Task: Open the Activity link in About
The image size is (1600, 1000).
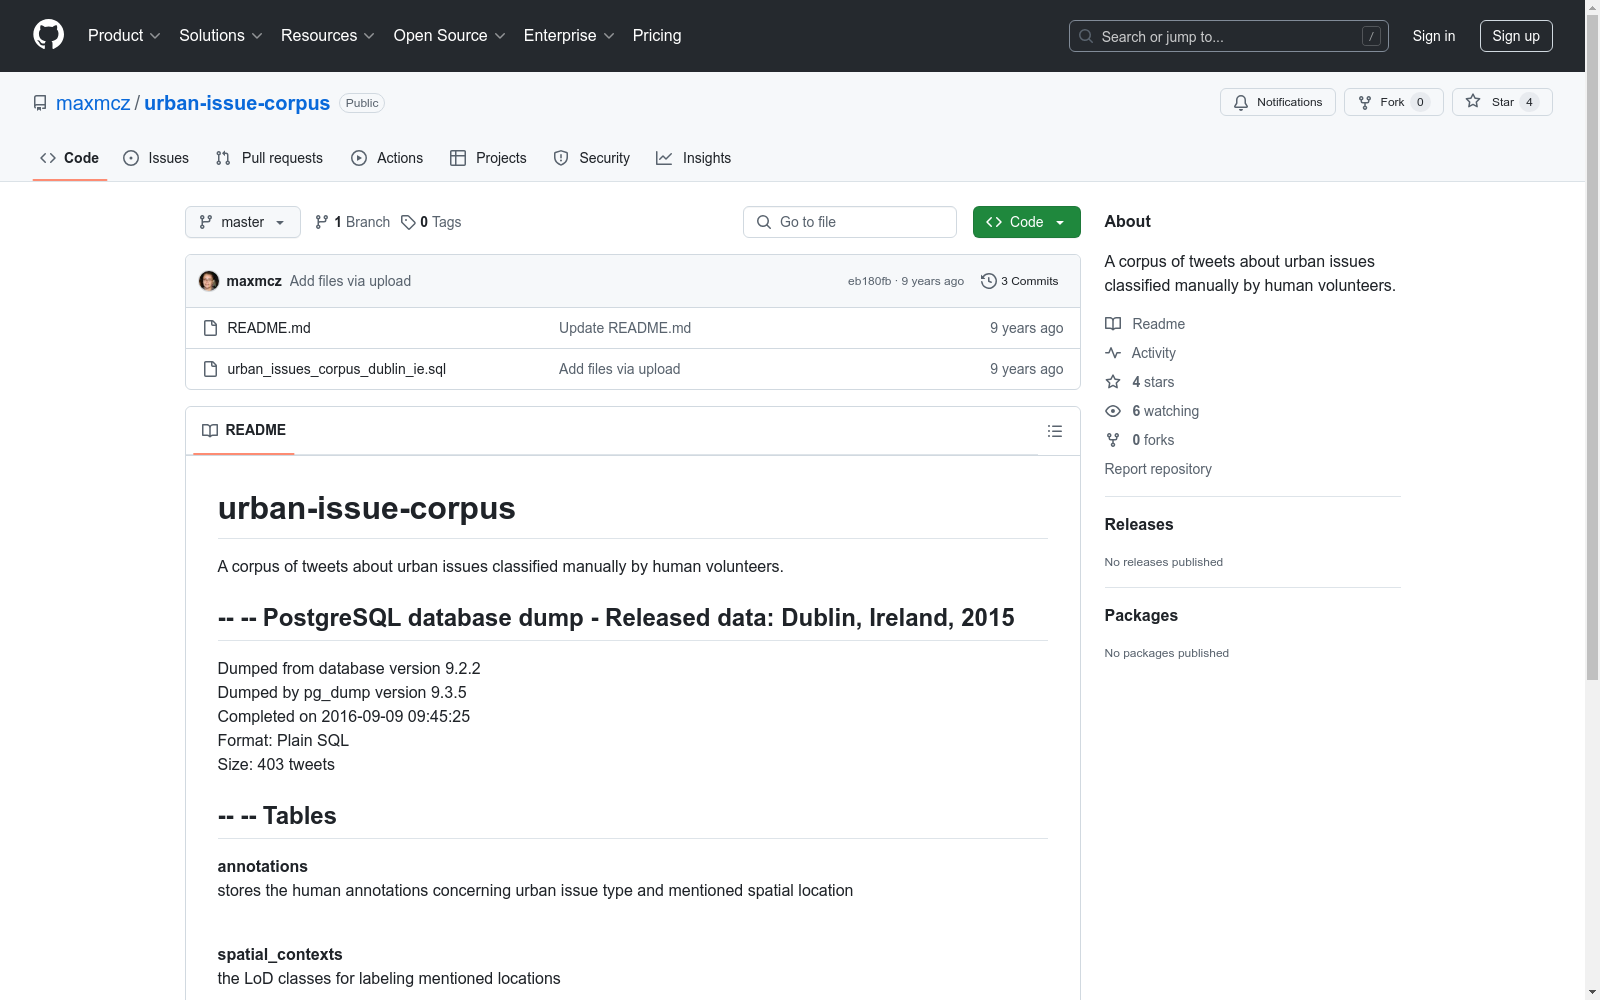Action: pyautogui.click(x=1141, y=353)
